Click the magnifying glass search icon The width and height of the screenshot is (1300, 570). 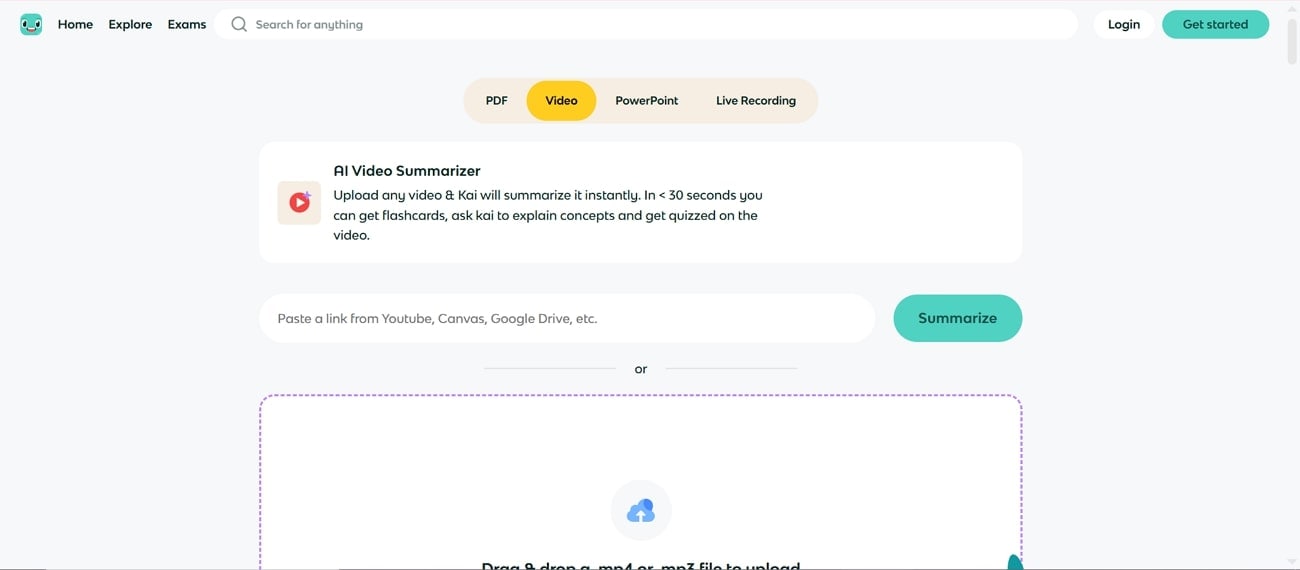coord(239,24)
